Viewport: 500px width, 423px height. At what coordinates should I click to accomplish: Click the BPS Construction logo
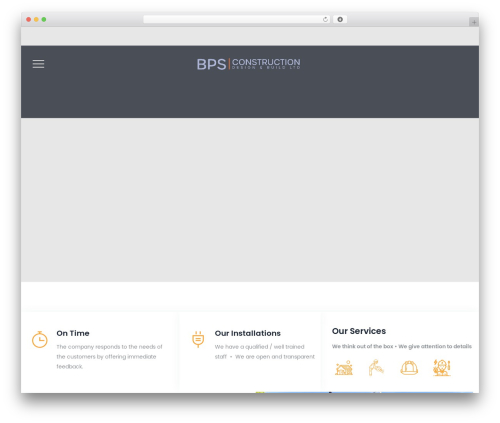248,64
